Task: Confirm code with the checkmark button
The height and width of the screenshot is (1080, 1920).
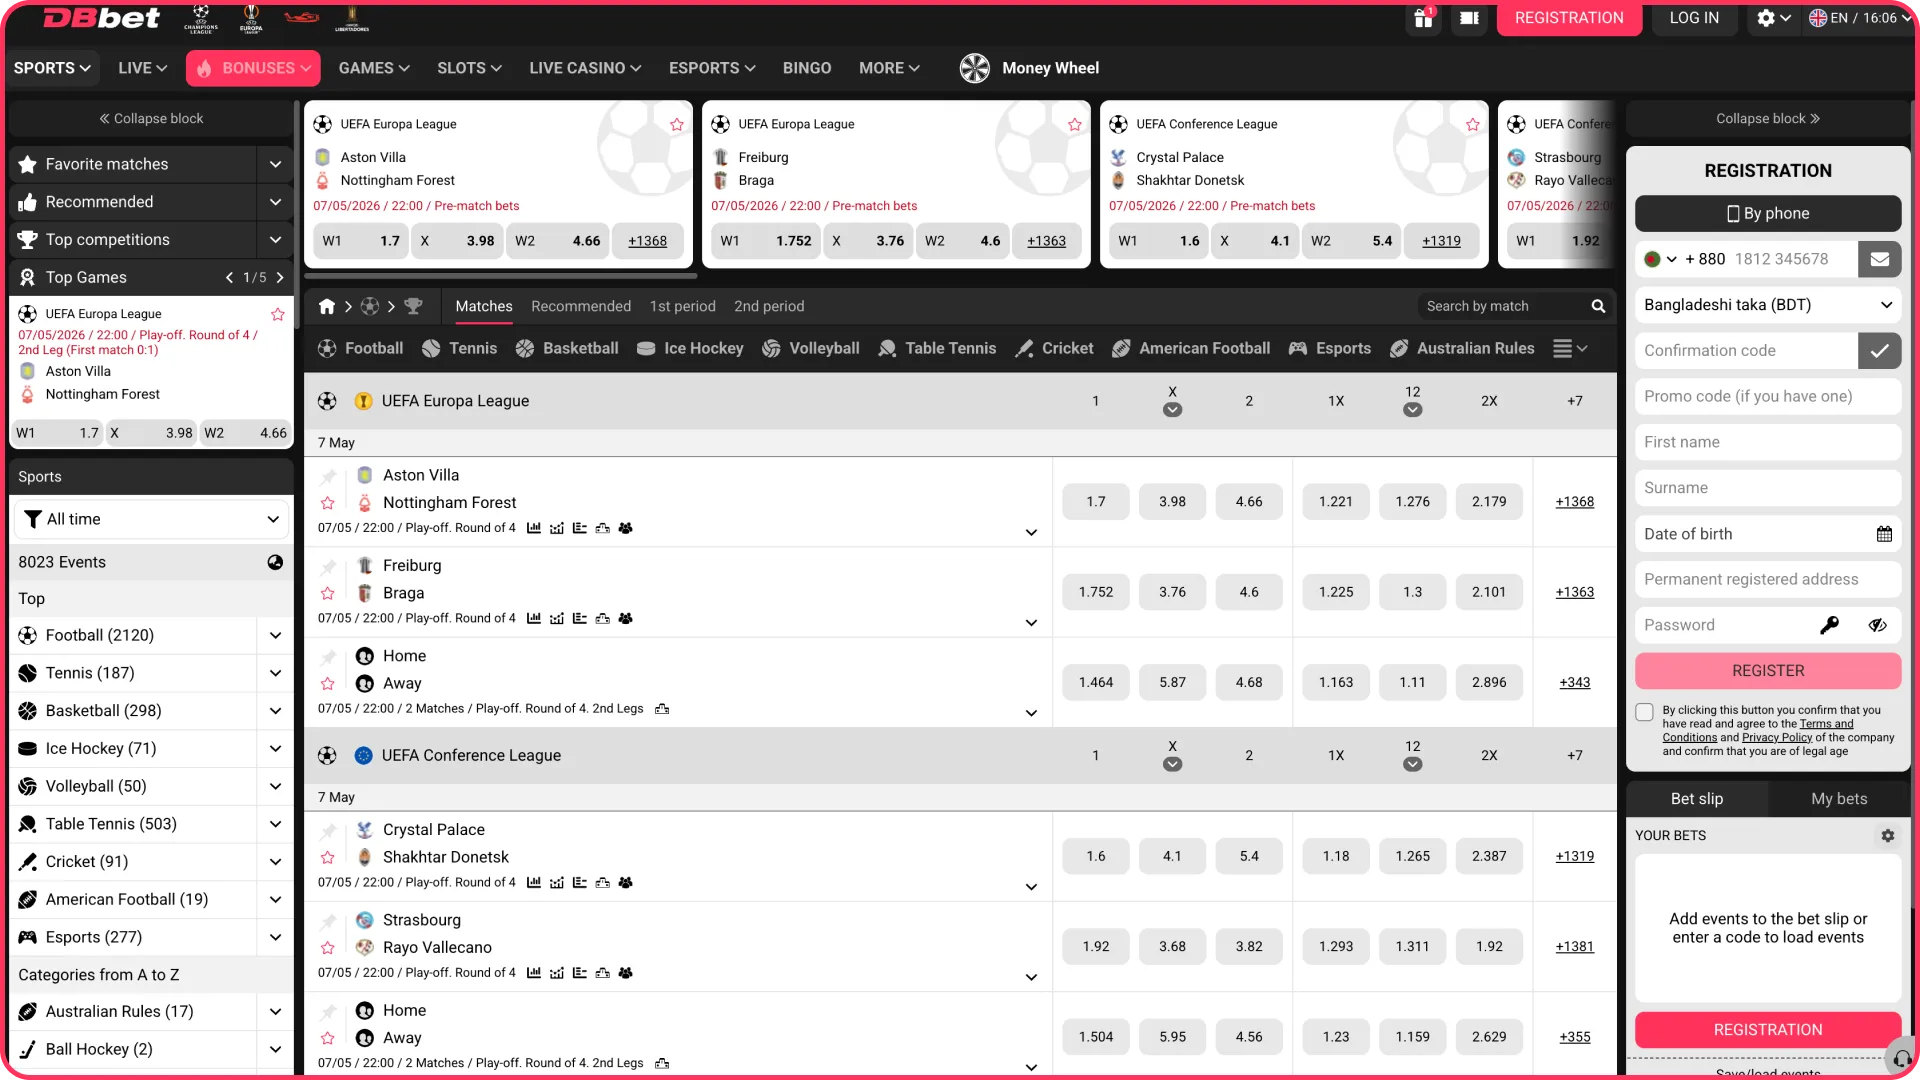Action: click(x=1879, y=350)
